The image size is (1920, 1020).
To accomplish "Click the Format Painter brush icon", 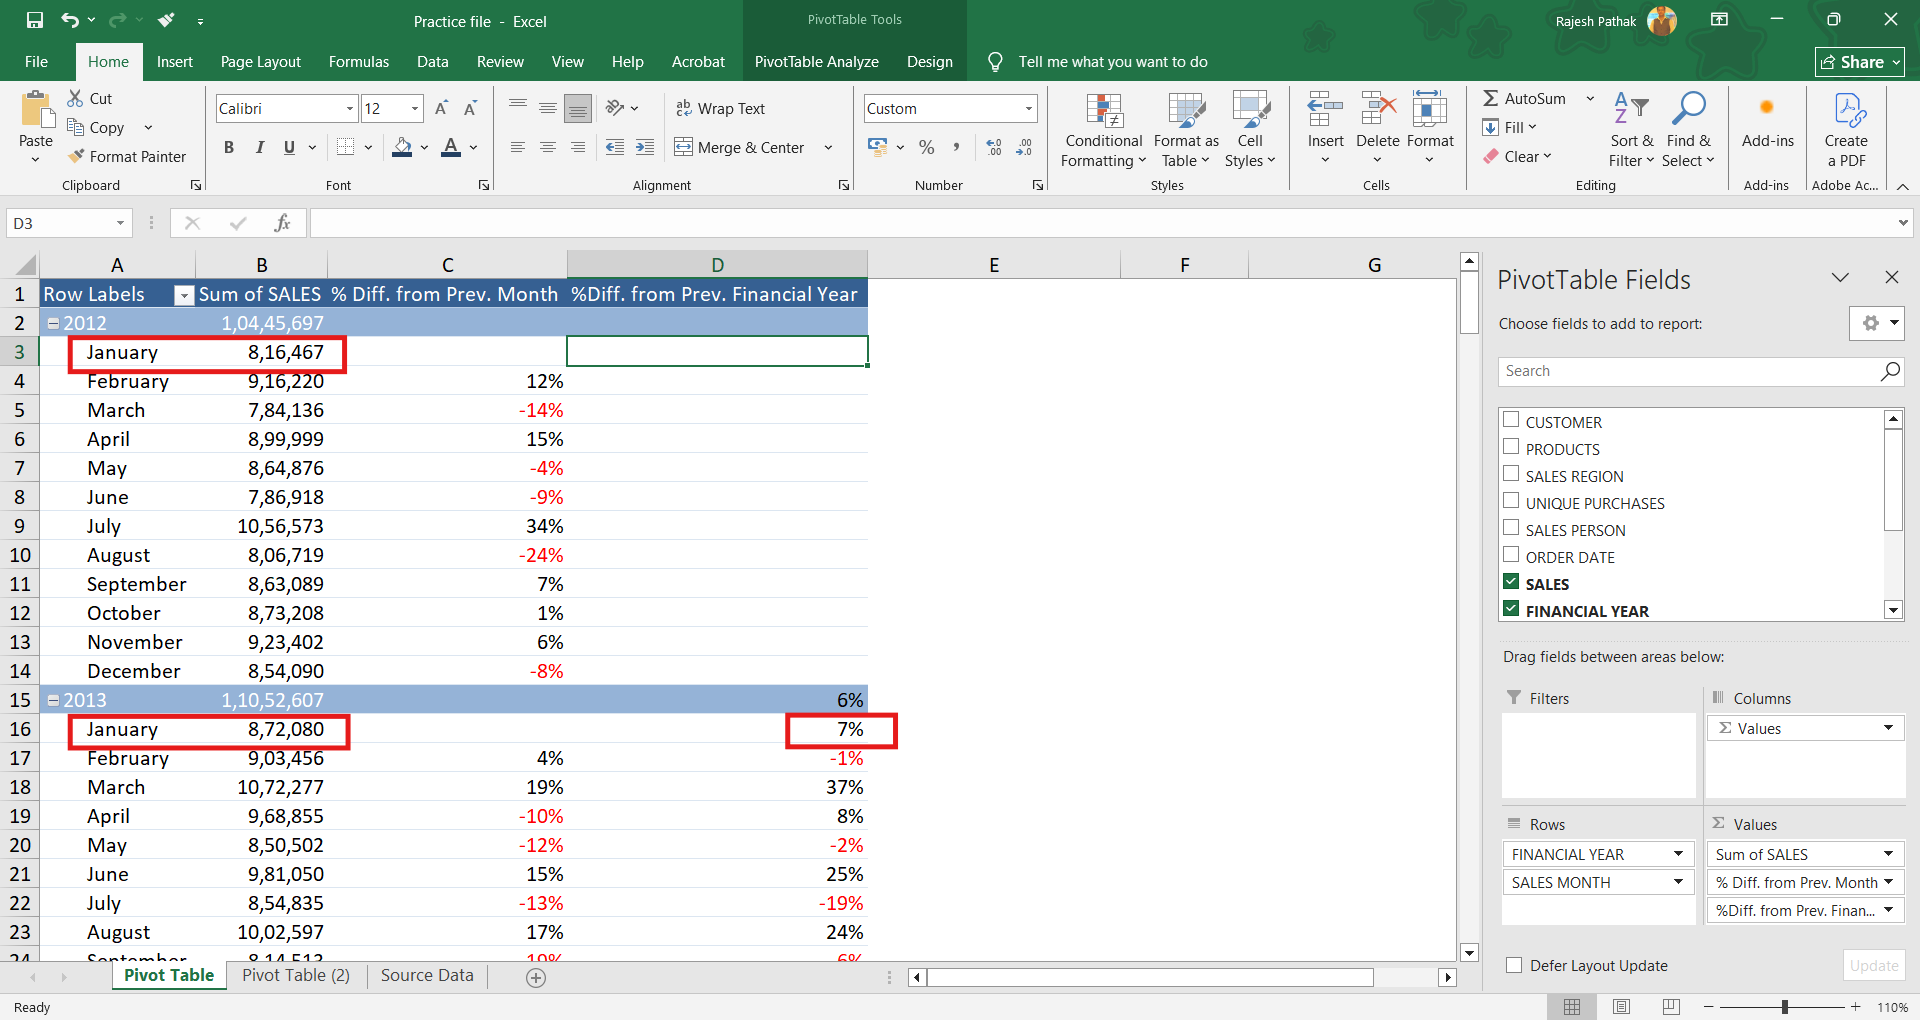I will point(76,156).
